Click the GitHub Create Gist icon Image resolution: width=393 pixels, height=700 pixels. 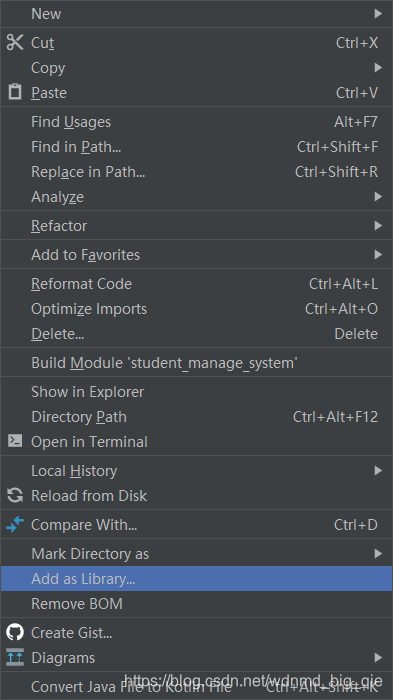pyautogui.click(x=15, y=632)
